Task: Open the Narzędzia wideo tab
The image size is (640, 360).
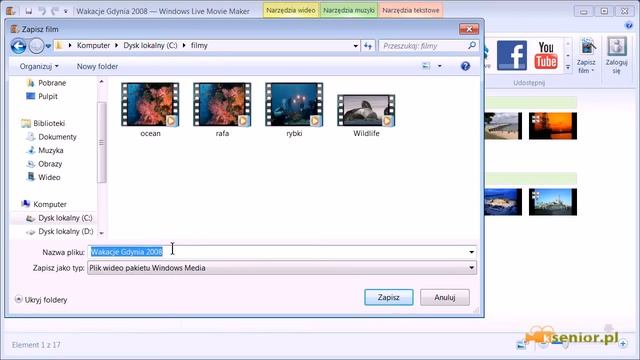Action: 291,10
